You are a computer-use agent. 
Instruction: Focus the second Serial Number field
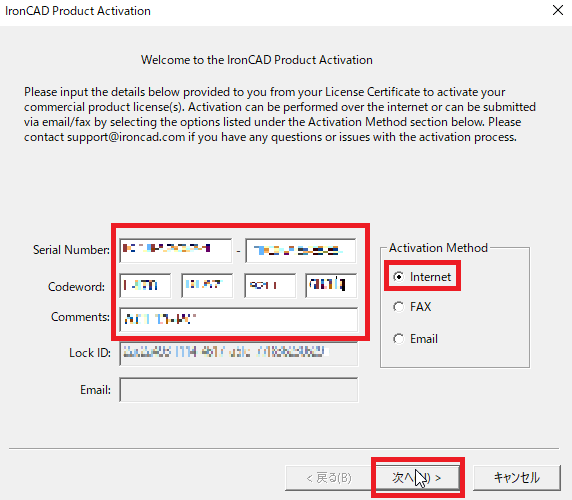tap(301, 251)
